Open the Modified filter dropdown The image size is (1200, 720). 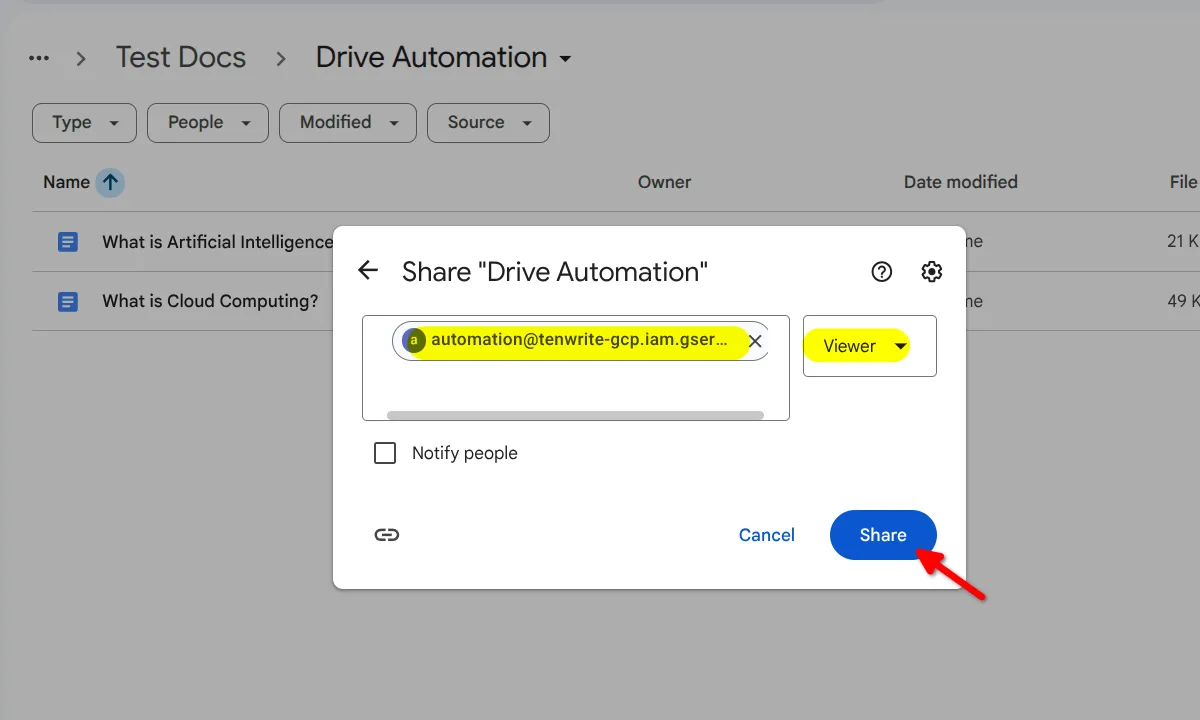[347, 122]
